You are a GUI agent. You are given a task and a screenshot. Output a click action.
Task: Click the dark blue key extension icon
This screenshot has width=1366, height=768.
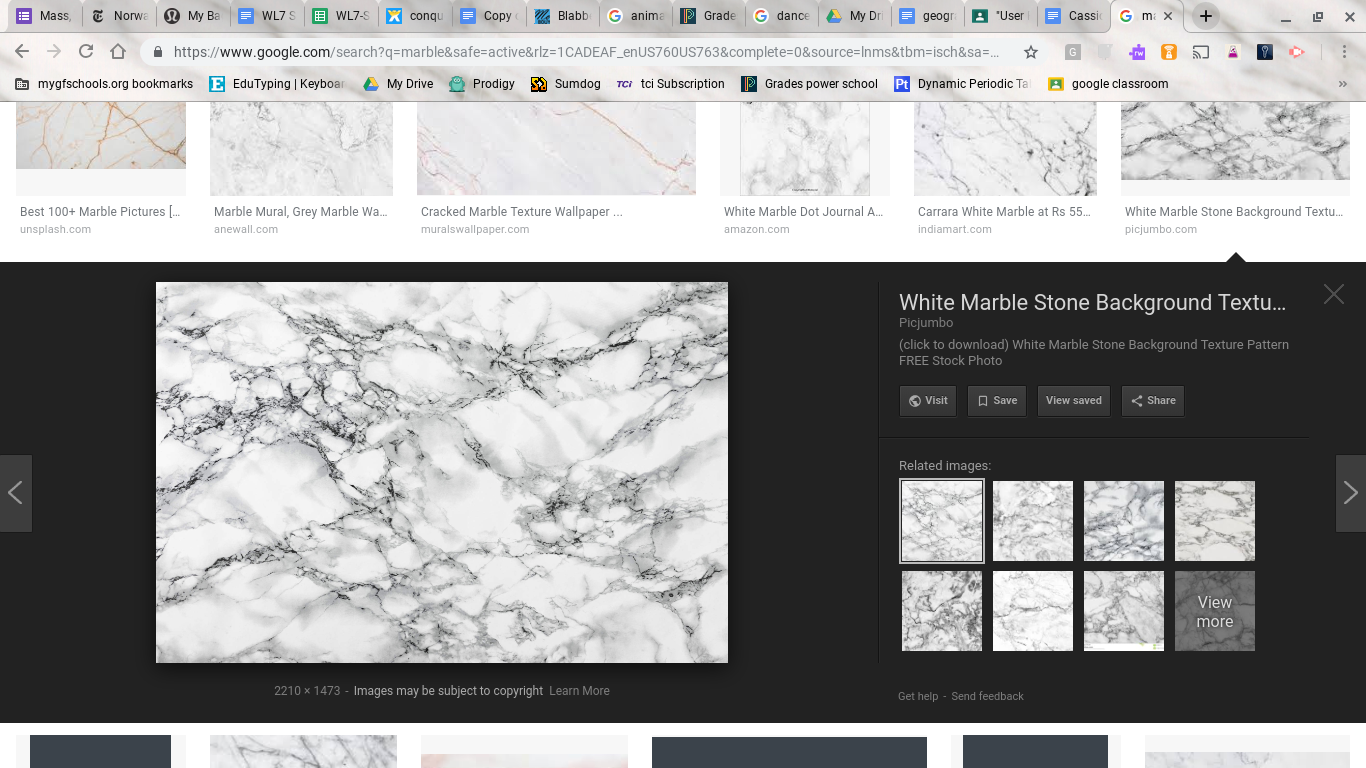pyautogui.click(x=1265, y=52)
